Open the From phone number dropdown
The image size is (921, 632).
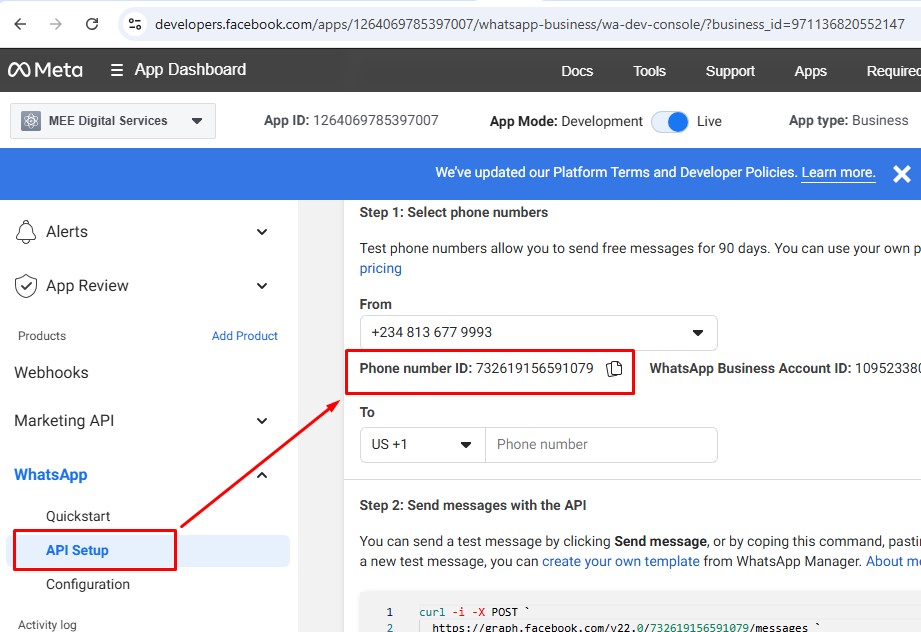coord(539,332)
